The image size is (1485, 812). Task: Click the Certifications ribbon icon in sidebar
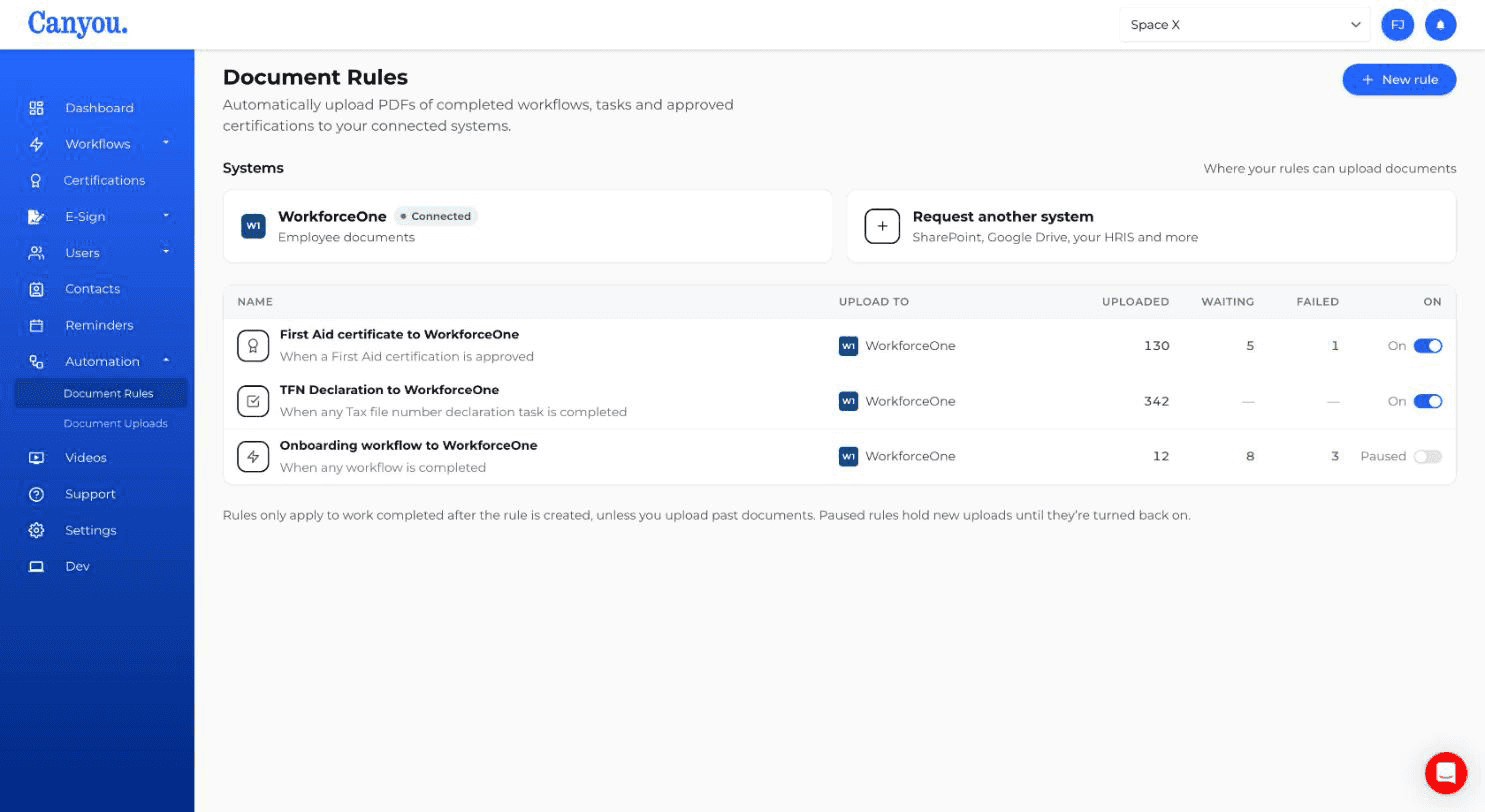point(36,180)
